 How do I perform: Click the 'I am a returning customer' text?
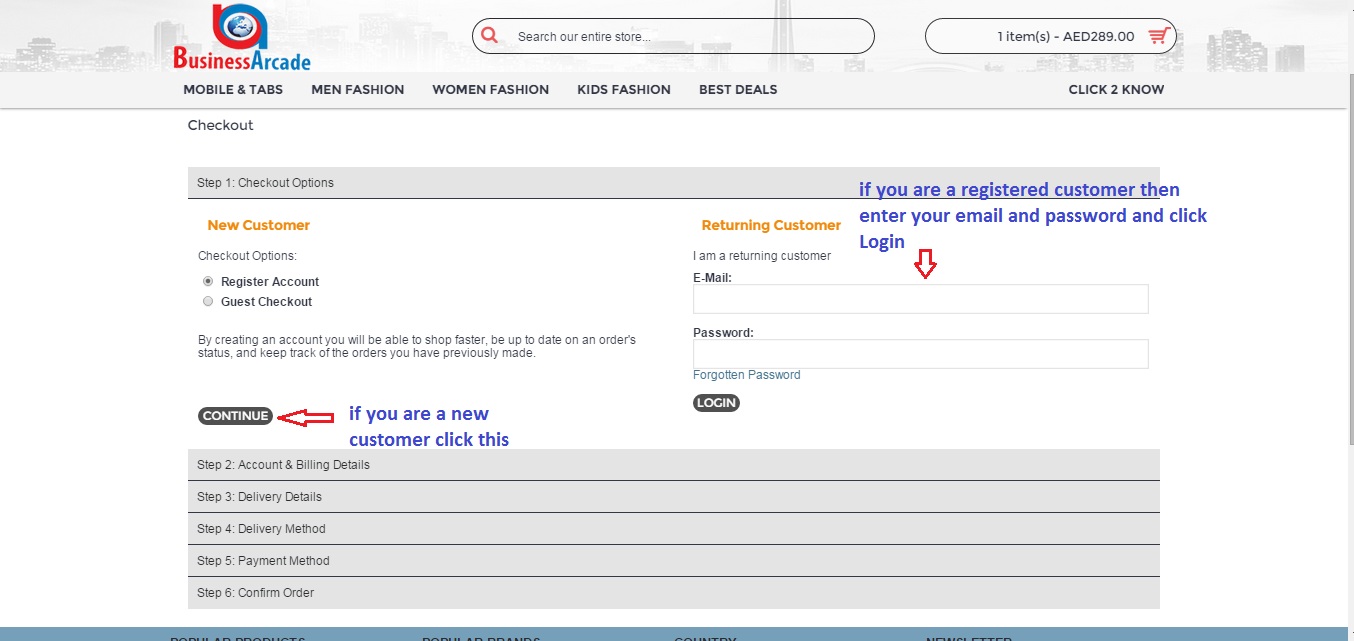(762, 256)
